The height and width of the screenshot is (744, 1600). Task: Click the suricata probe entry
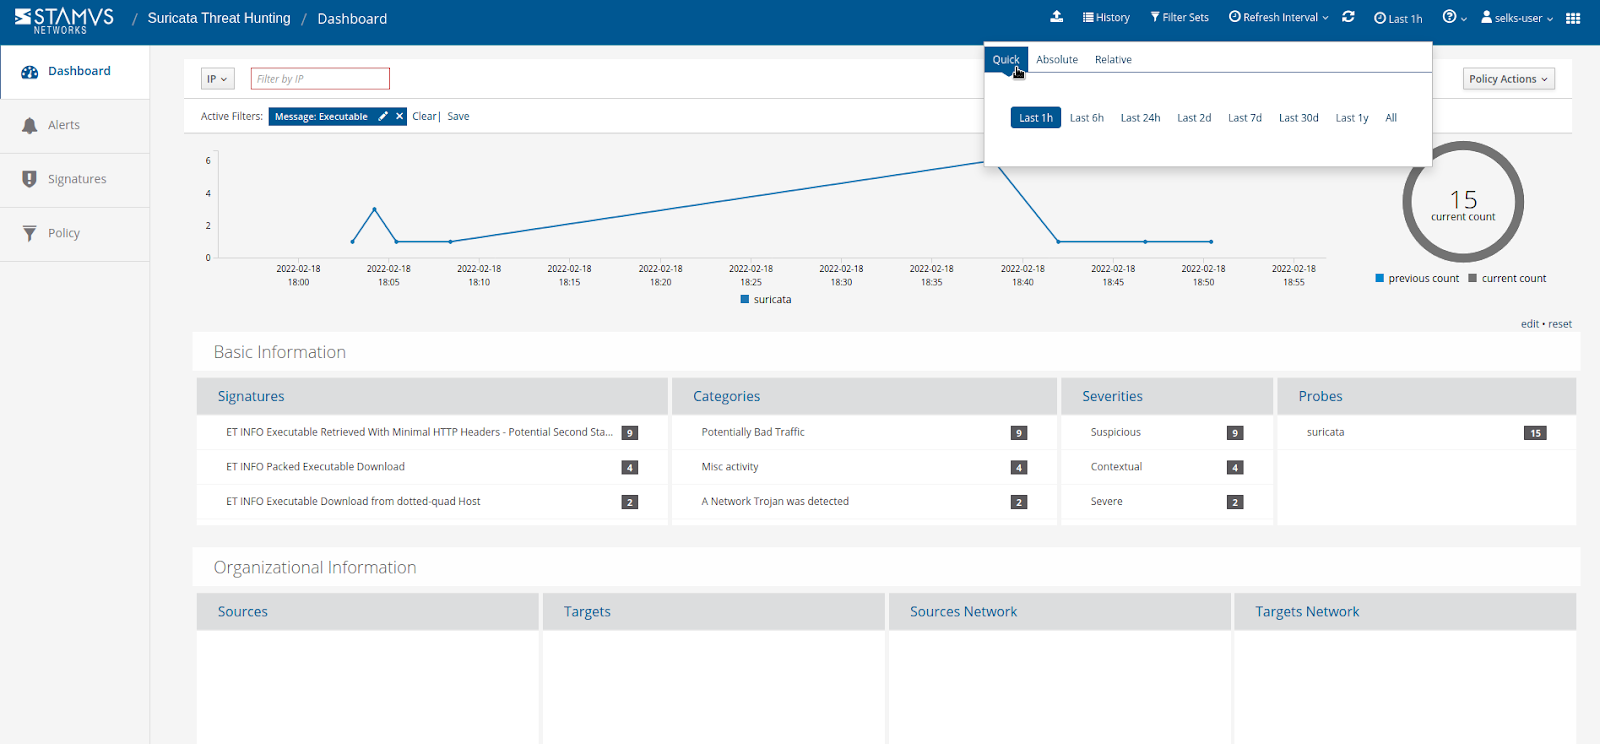tap(1325, 433)
